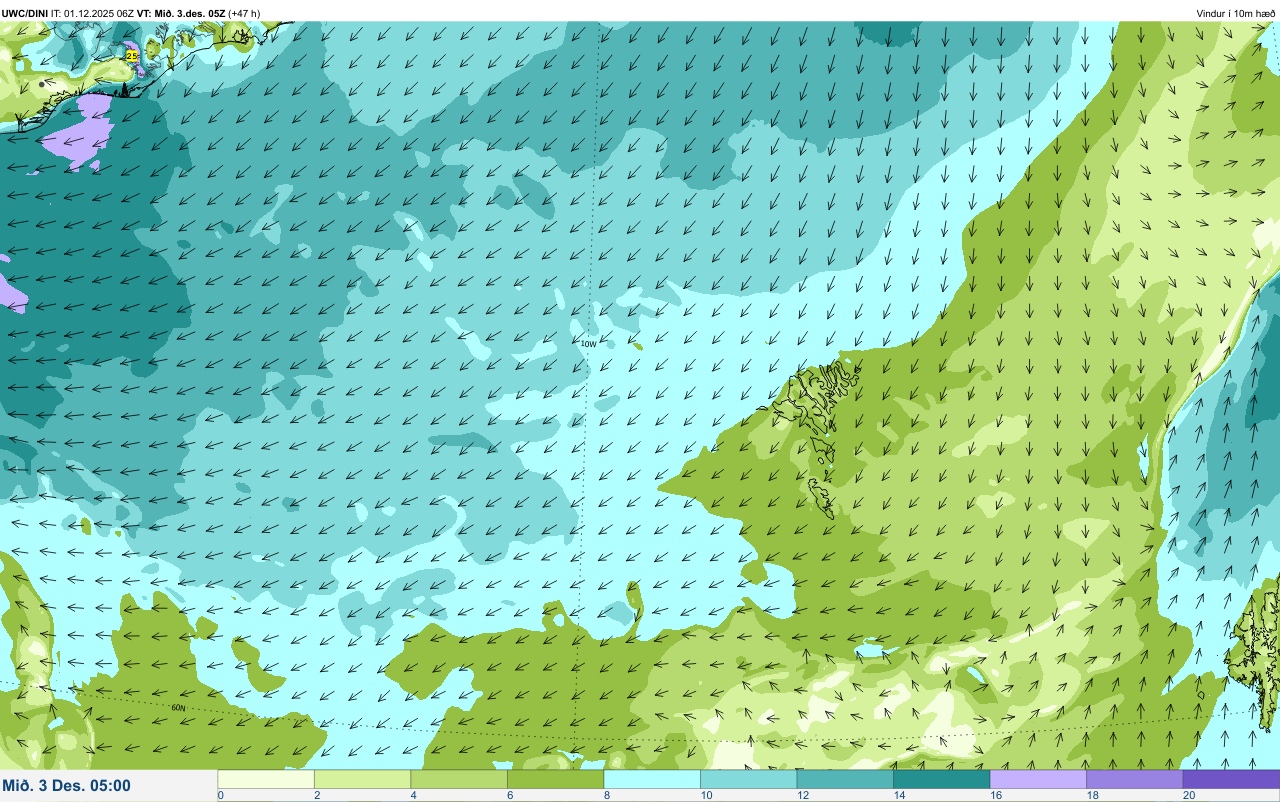Click the 'Mið. 3 Des. 05:00' timestamp label
Image resolution: width=1280 pixels, height=802 pixels.
pos(67,785)
